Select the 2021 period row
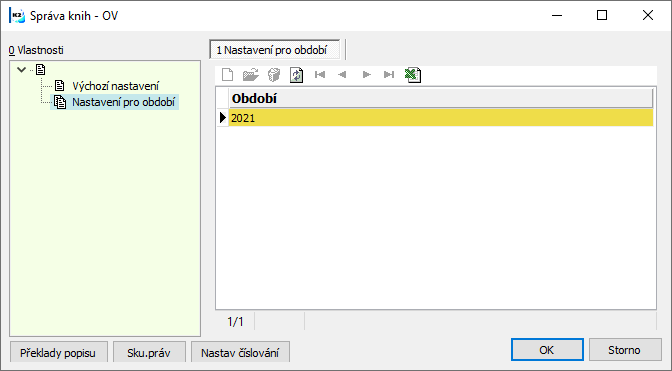Image resolution: width=672 pixels, height=371 pixels. click(441, 118)
